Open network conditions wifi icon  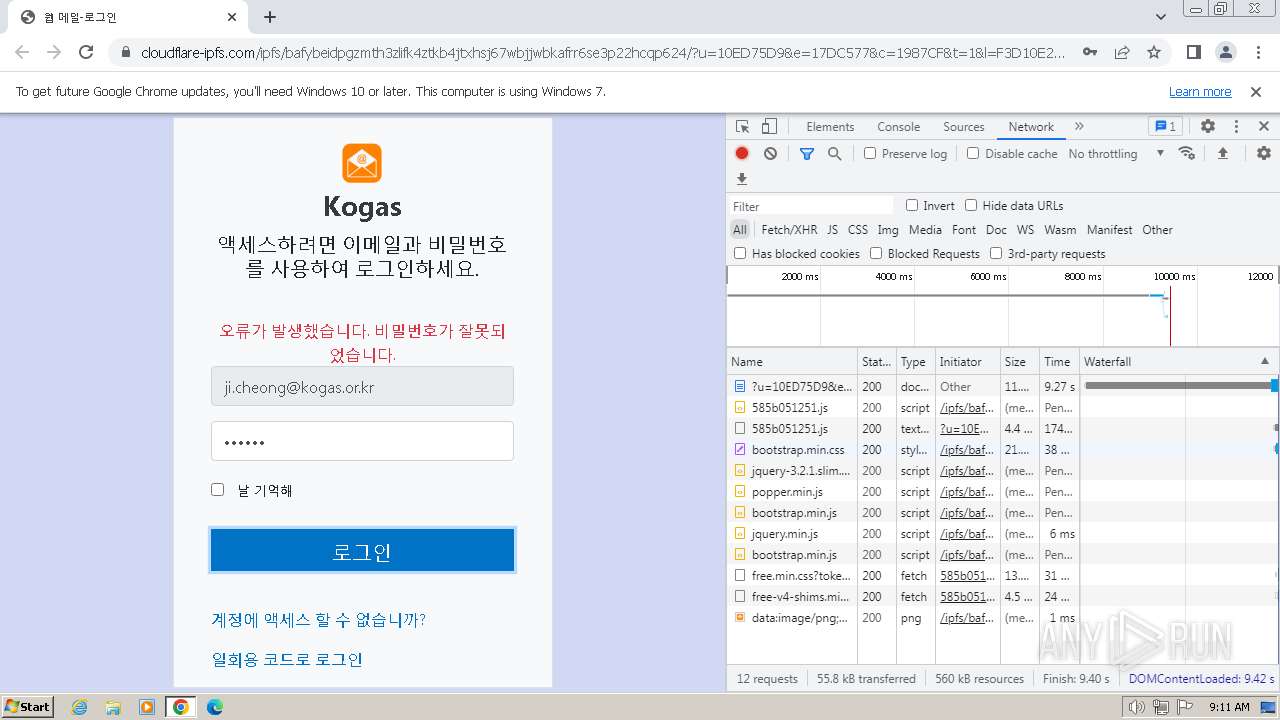coord(1187,153)
